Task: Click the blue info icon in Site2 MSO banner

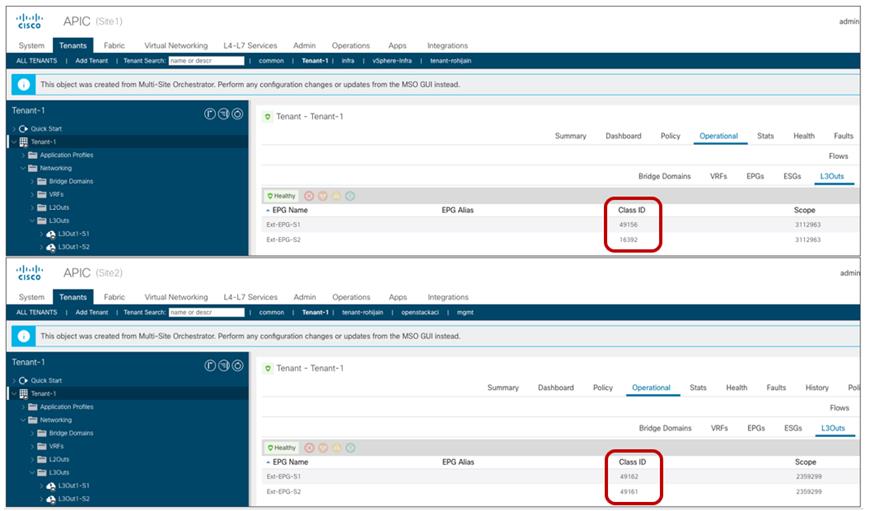Action: coord(23,336)
